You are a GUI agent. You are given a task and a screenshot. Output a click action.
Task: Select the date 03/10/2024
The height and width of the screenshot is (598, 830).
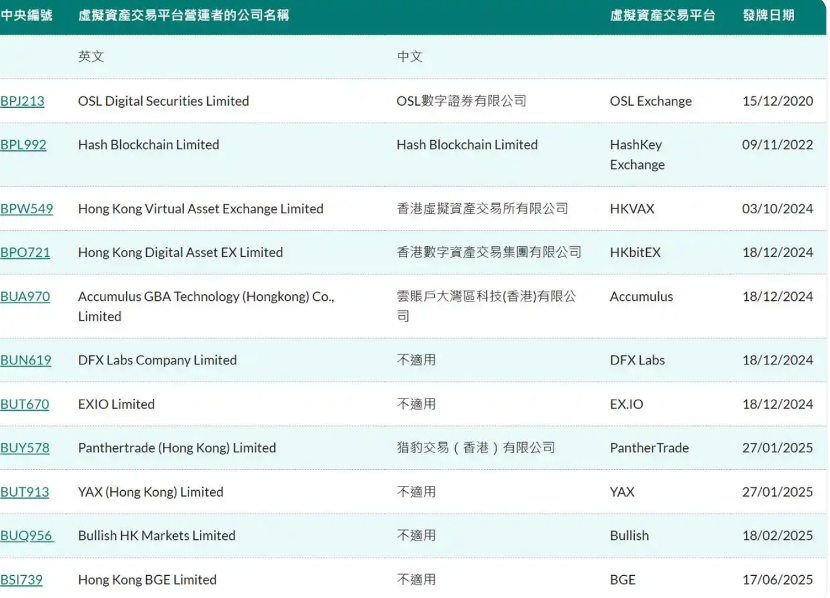coord(778,209)
